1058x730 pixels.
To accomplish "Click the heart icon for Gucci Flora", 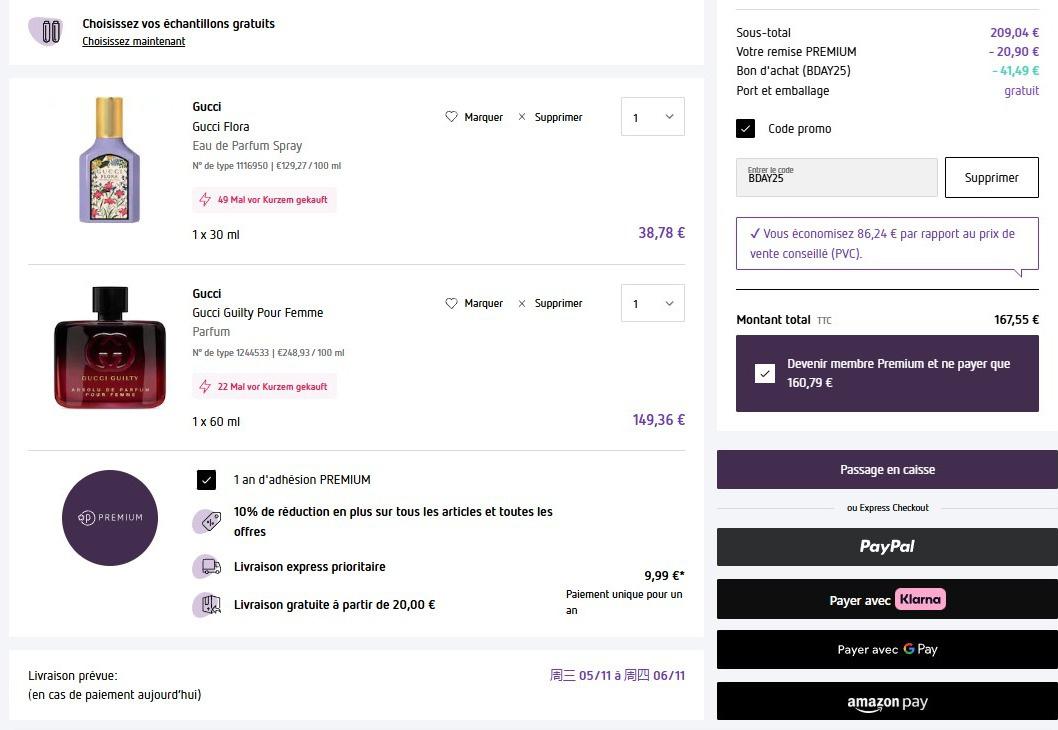I will click(451, 117).
